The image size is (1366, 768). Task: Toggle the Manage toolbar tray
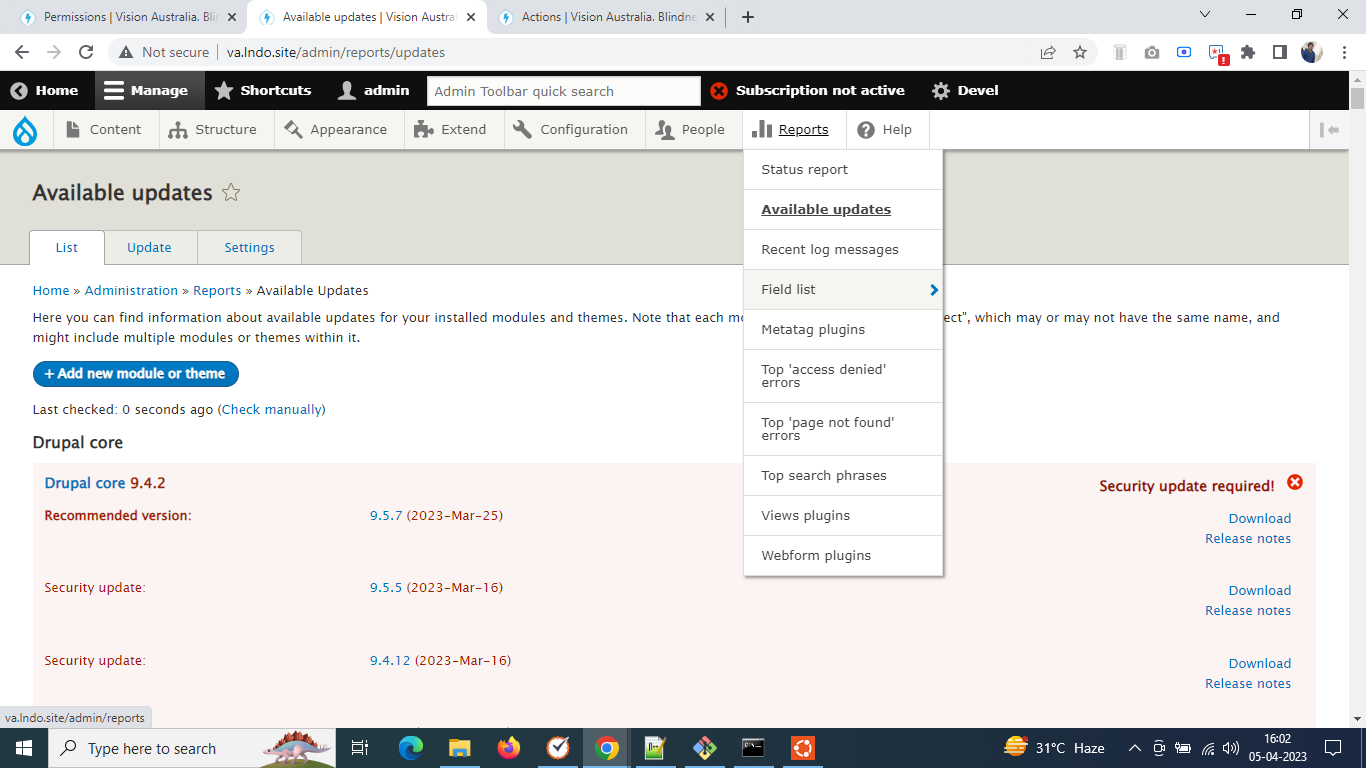coord(146,90)
